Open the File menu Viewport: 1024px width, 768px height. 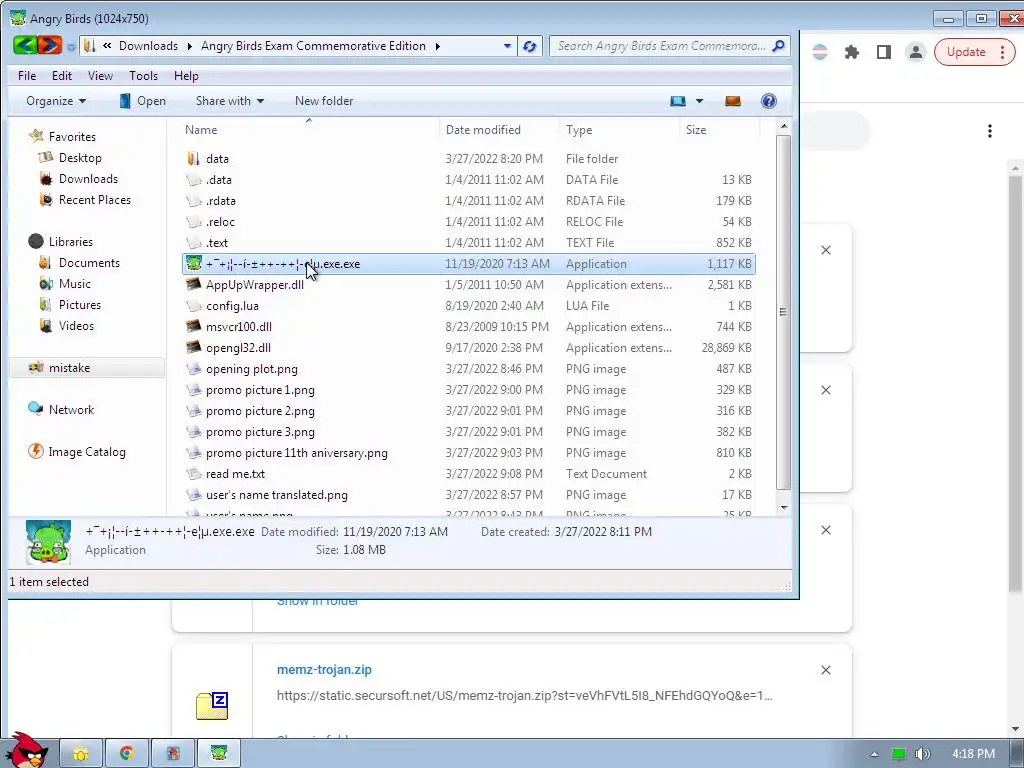27,76
